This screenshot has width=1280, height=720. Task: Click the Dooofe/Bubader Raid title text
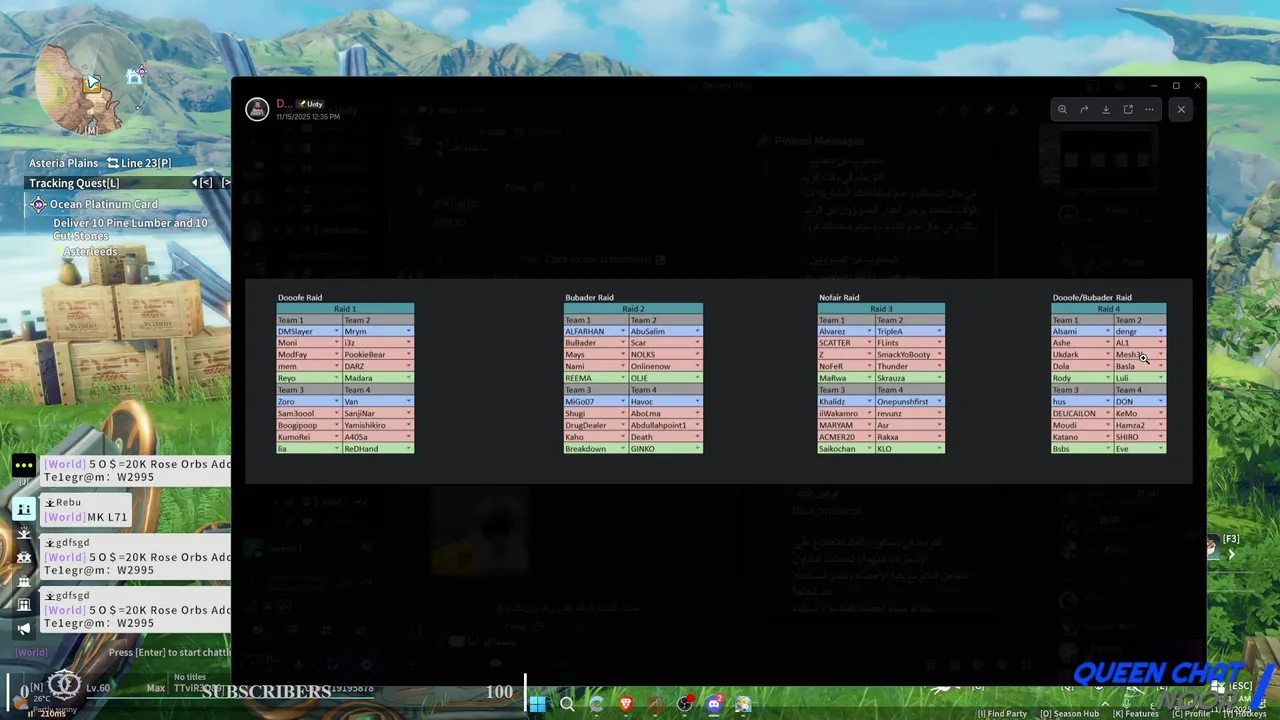coord(1092,297)
